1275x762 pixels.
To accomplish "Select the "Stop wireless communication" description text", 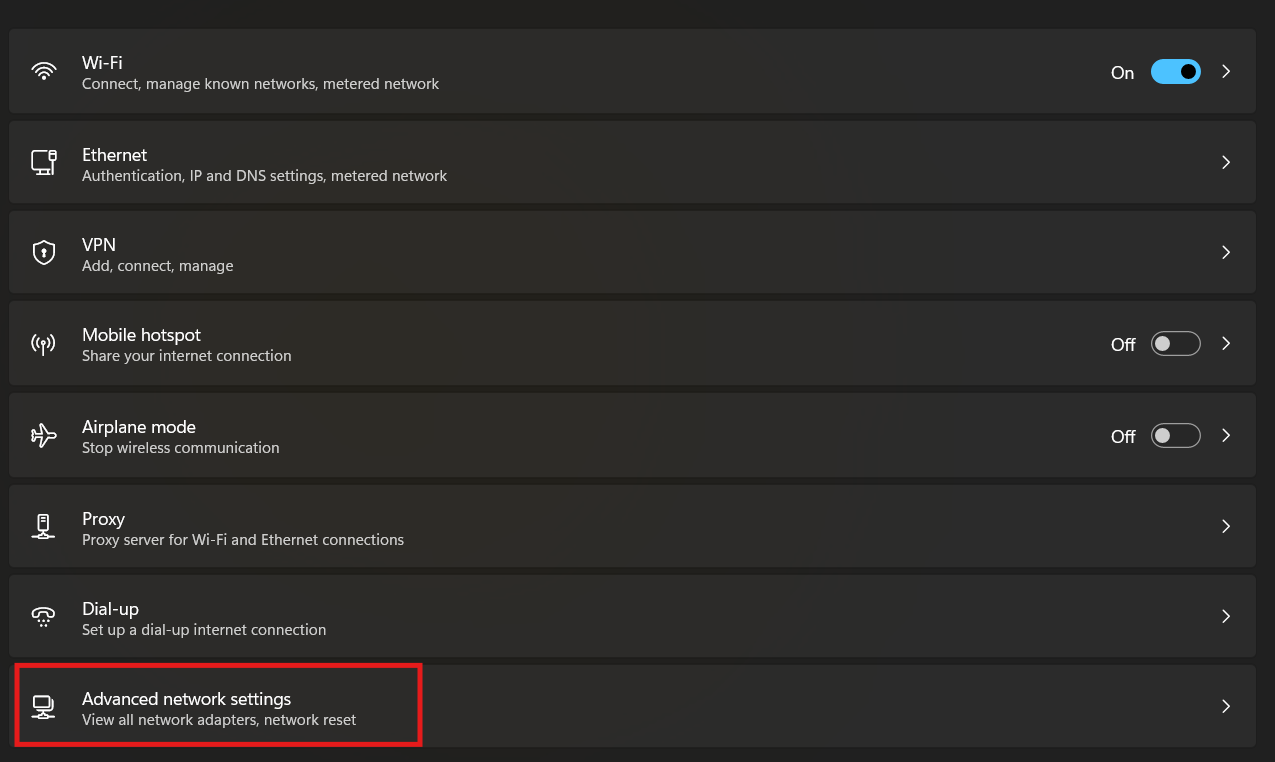I will 181,448.
